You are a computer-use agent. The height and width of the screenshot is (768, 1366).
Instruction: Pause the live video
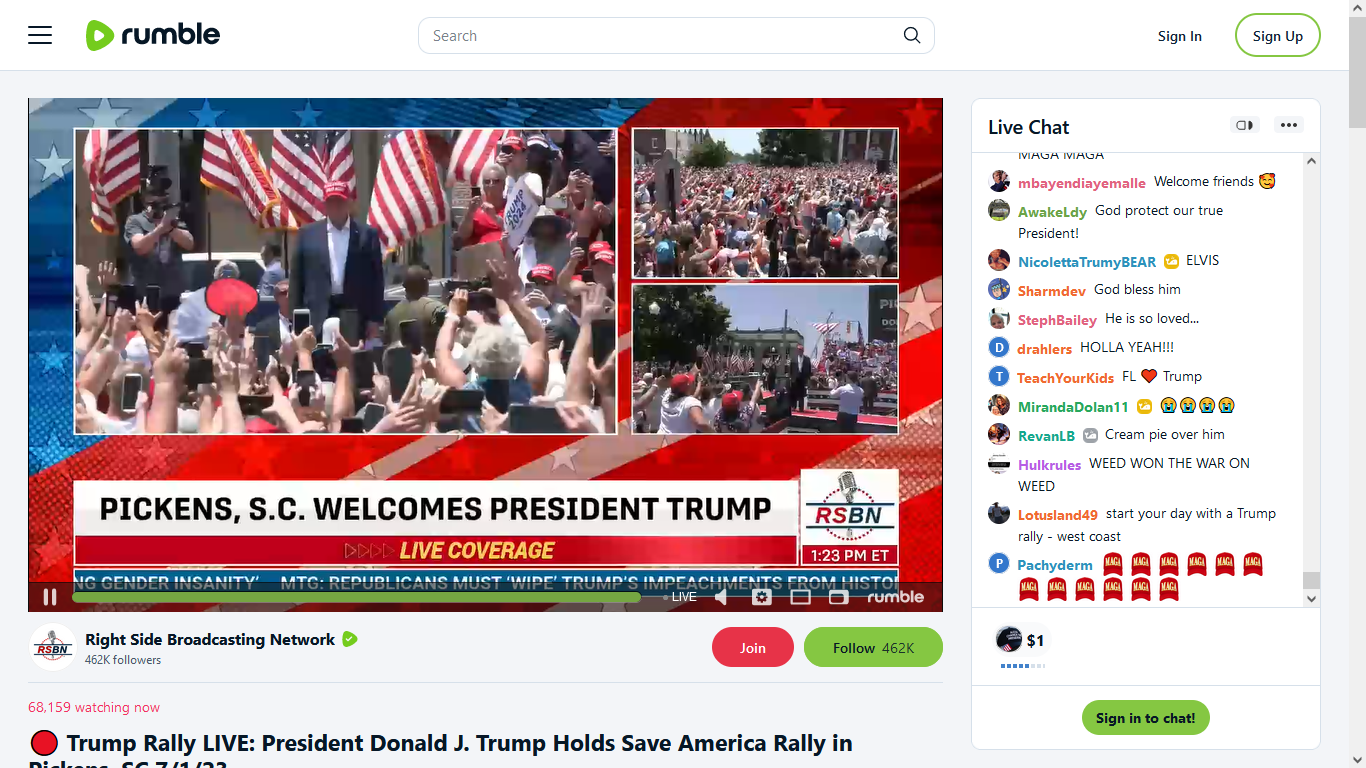pyautogui.click(x=50, y=597)
